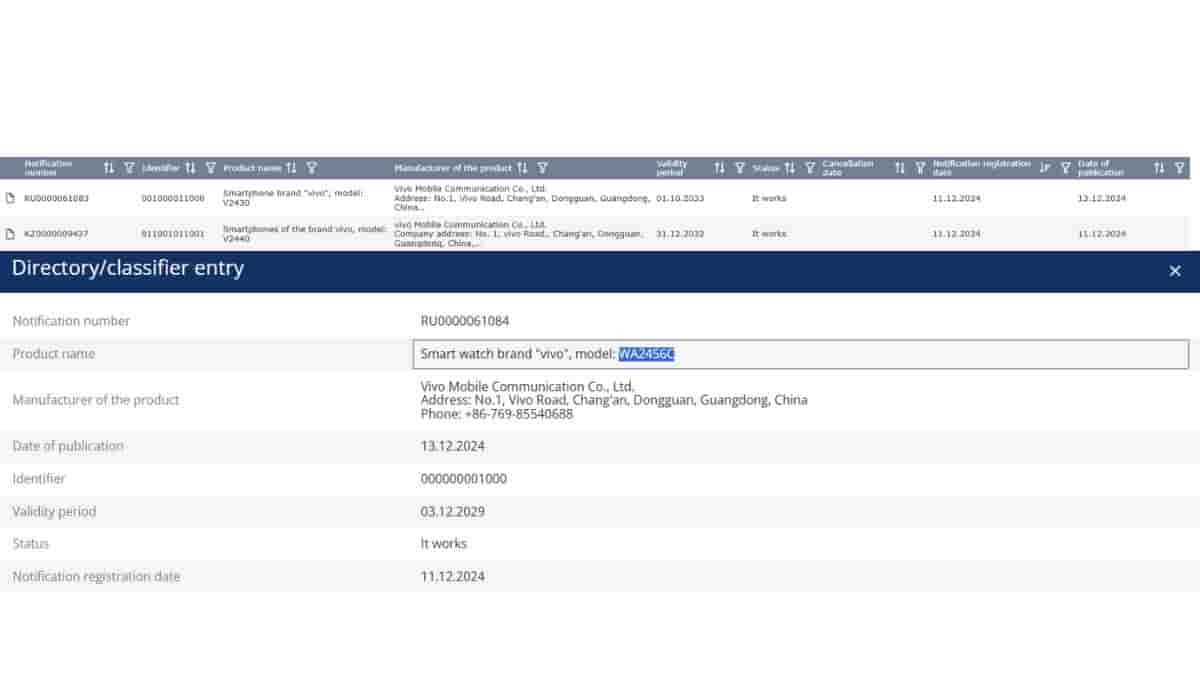This screenshot has width=1200, height=675.
Task: Sort by Manufacturer of the product
Action: 522,168
